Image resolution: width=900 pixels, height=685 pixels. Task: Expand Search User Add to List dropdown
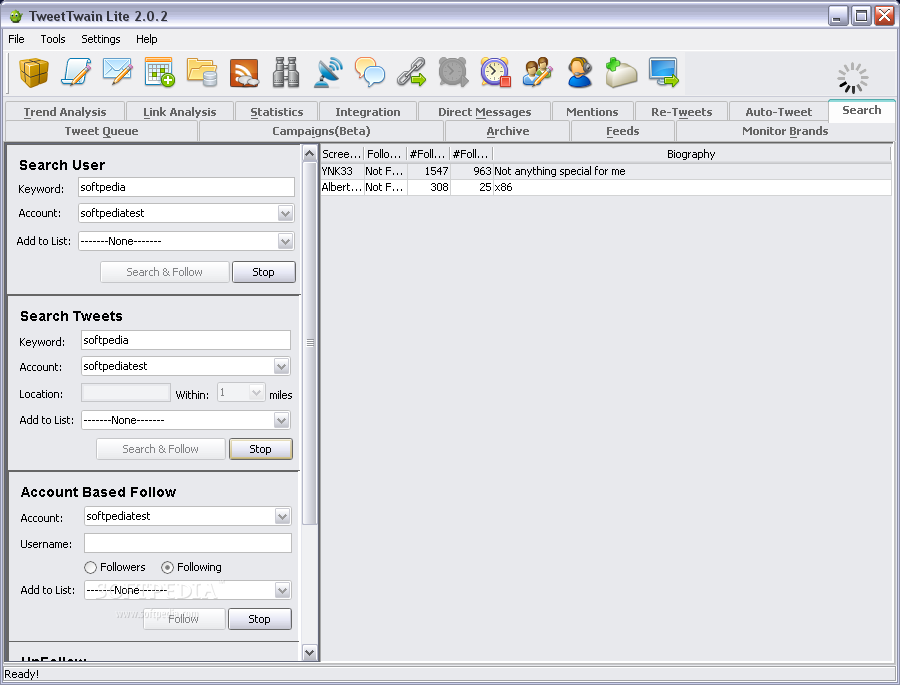tap(285, 241)
